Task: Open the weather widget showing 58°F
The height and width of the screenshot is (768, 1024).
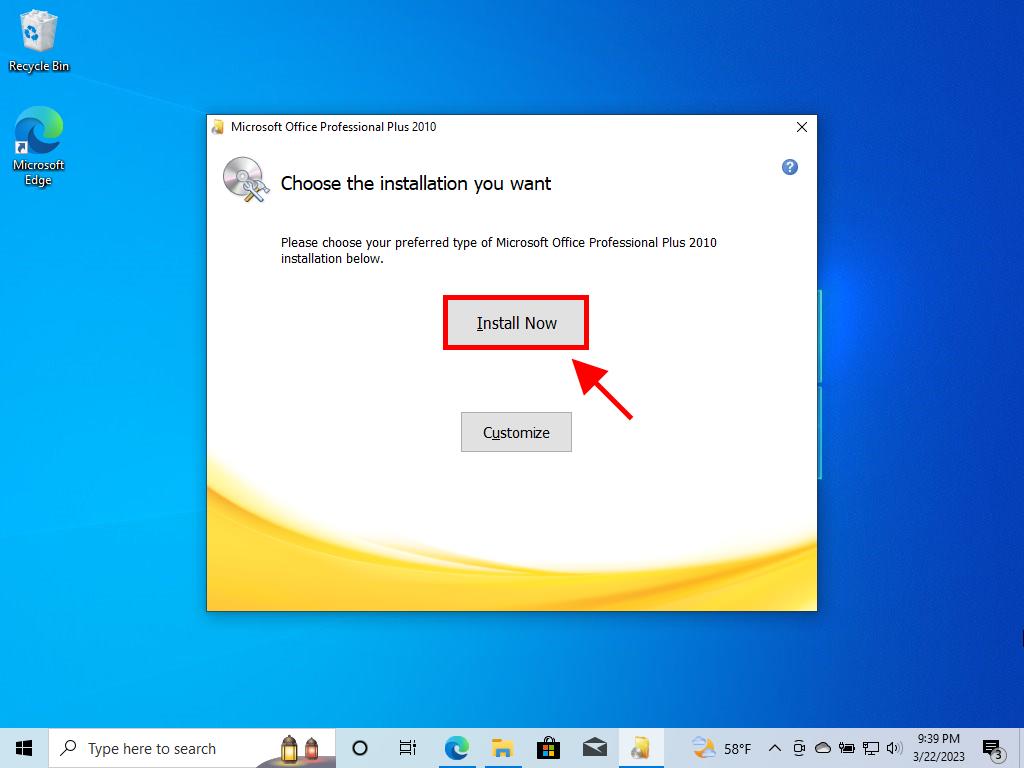Action: pyautogui.click(x=722, y=748)
